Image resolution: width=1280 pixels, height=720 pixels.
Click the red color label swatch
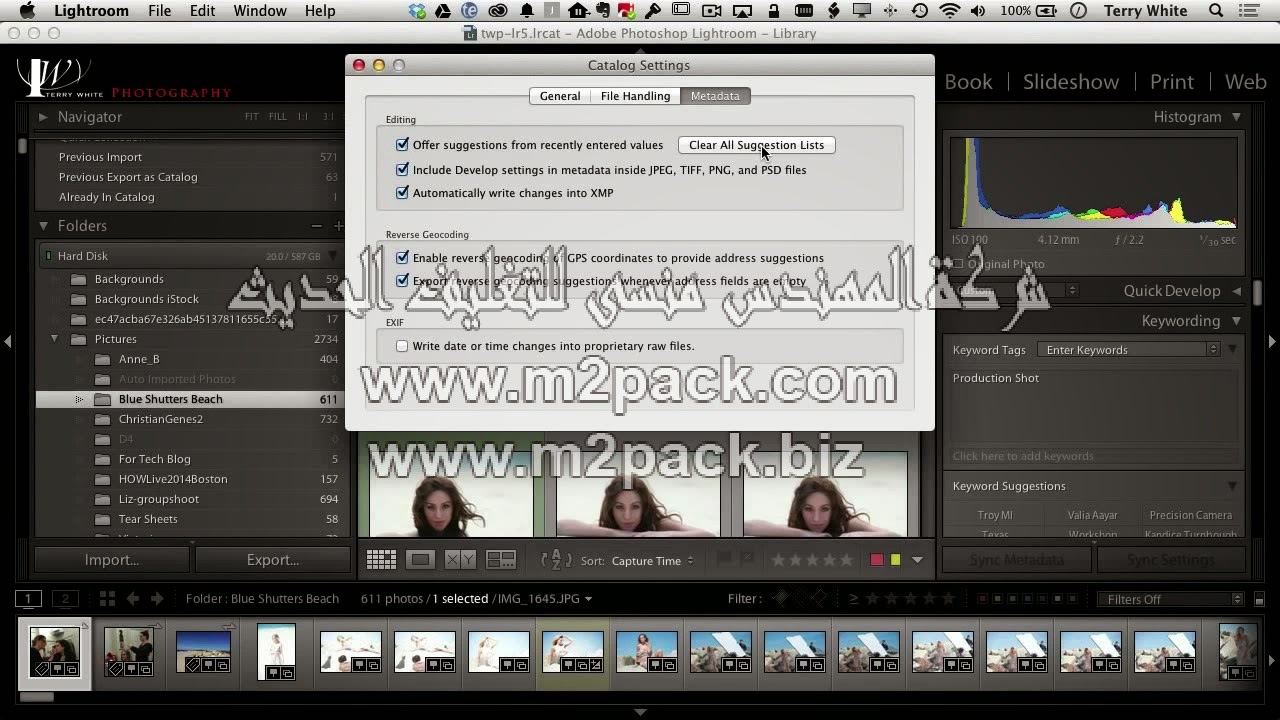pyautogui.click(x=877, y=560)
